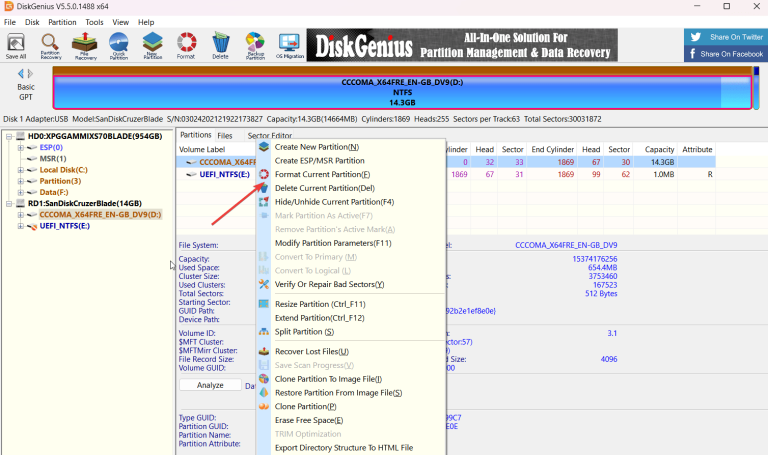Click the Format toolbar icon

pyautogui.click(x=186, y=46)
